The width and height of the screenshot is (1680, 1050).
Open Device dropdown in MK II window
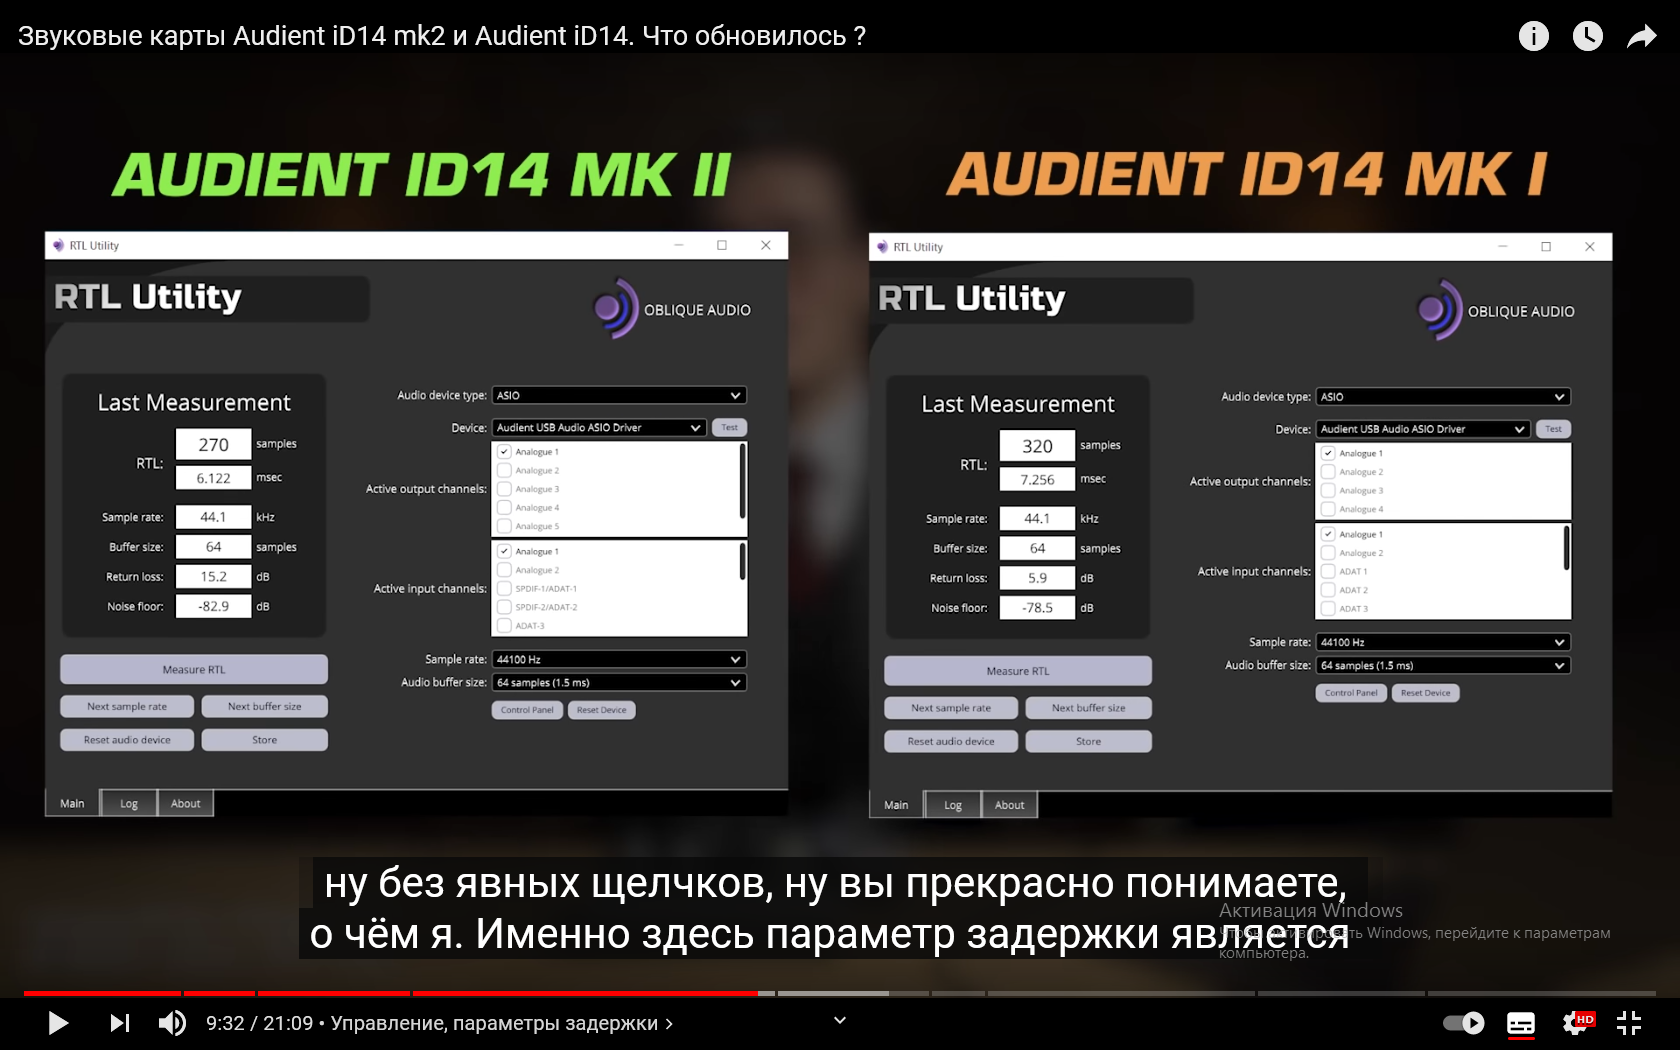click(599, 427)
